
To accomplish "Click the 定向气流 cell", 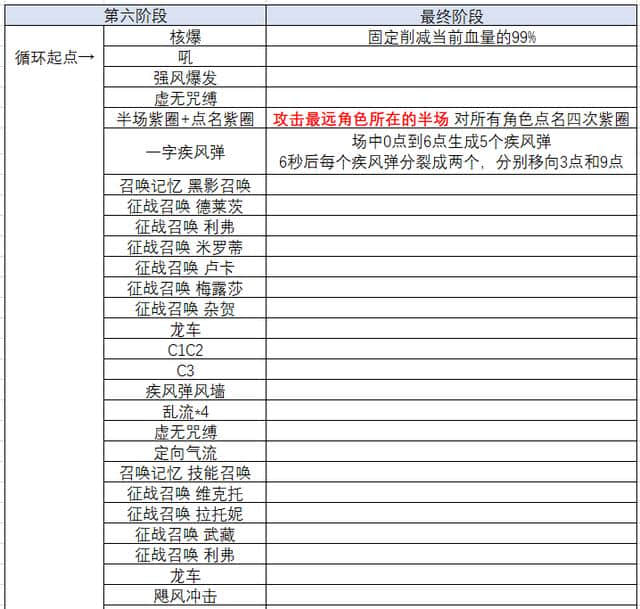I will pyautogui.click(x=185, y=452).
